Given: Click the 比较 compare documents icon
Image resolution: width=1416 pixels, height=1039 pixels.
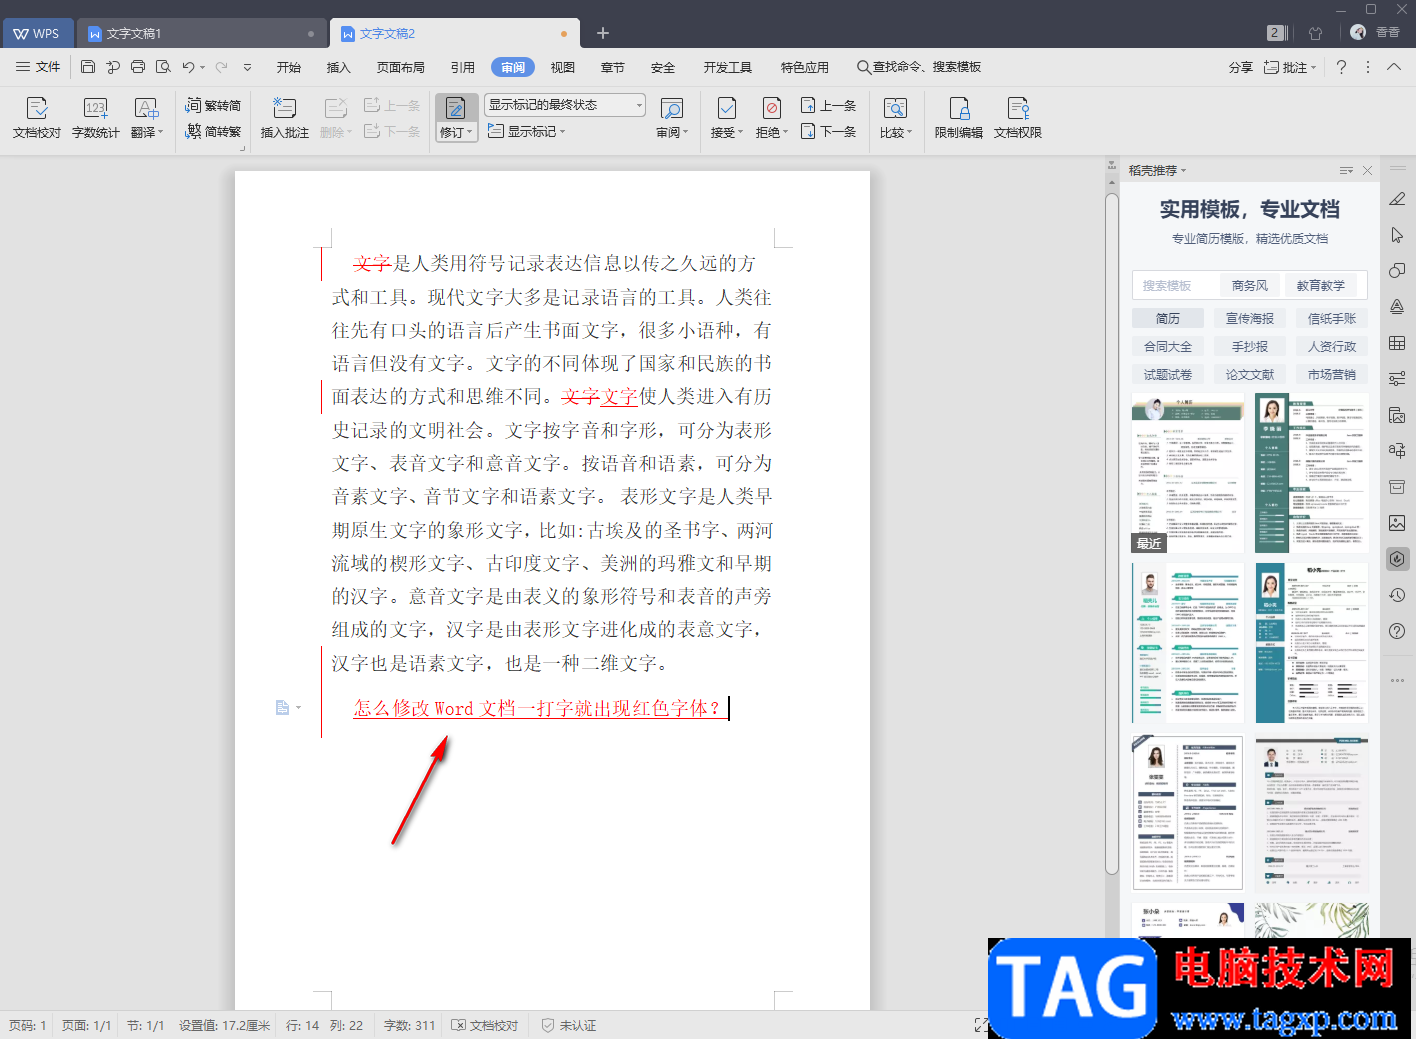Looking at the screenshot, I should pyautogui.click(x=895, y=117).
